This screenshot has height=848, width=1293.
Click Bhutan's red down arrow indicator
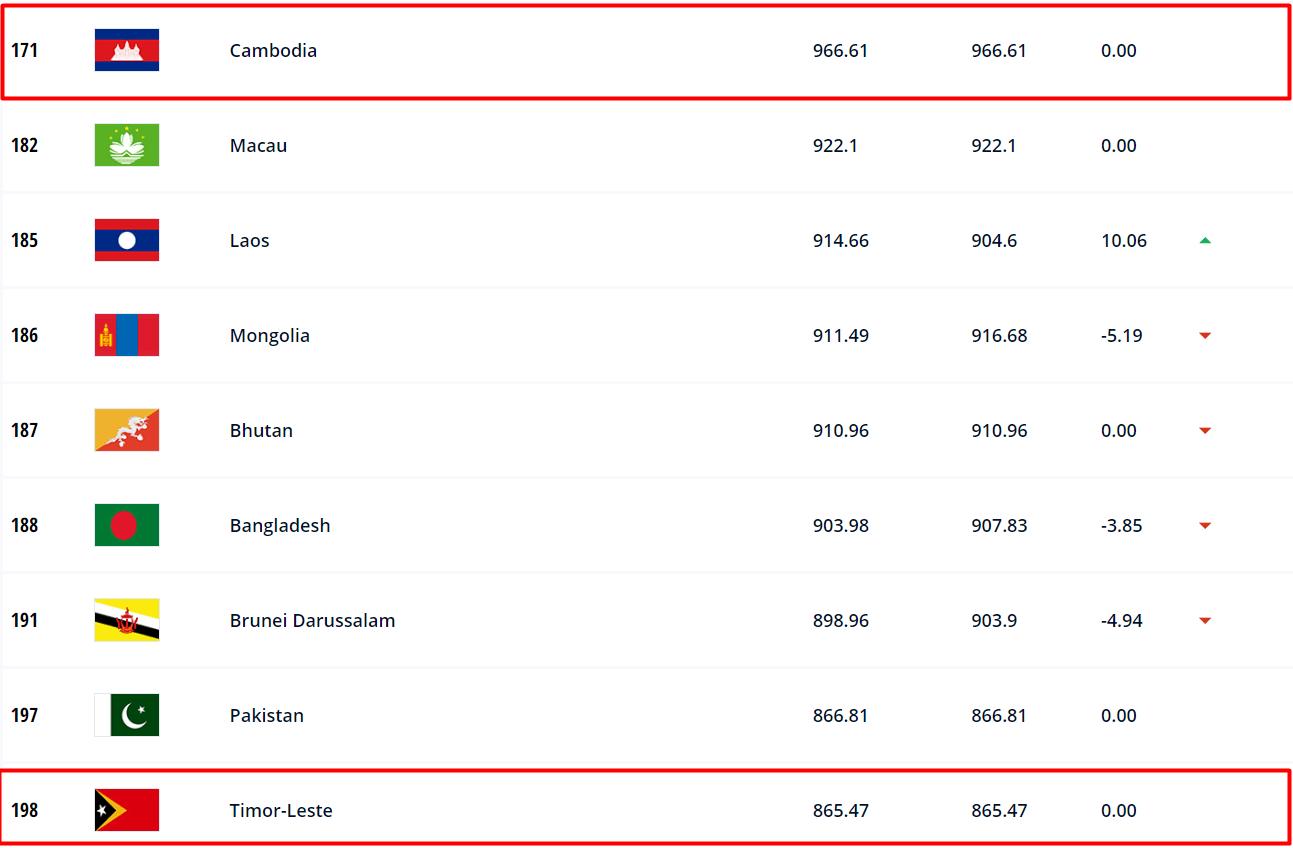click(1205, 431)
